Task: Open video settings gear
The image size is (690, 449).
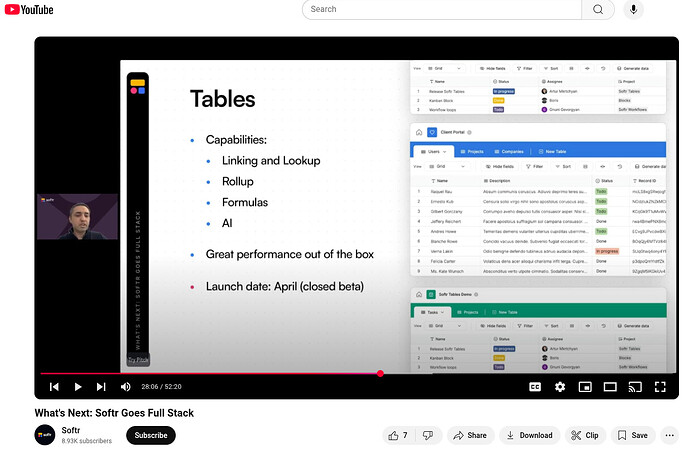Action: point(560,387)
